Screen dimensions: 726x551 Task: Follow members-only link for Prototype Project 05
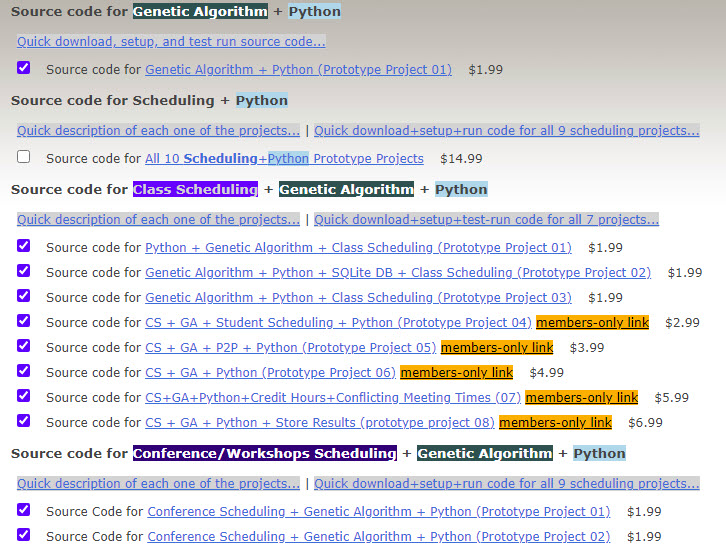[x=497, y=347]
